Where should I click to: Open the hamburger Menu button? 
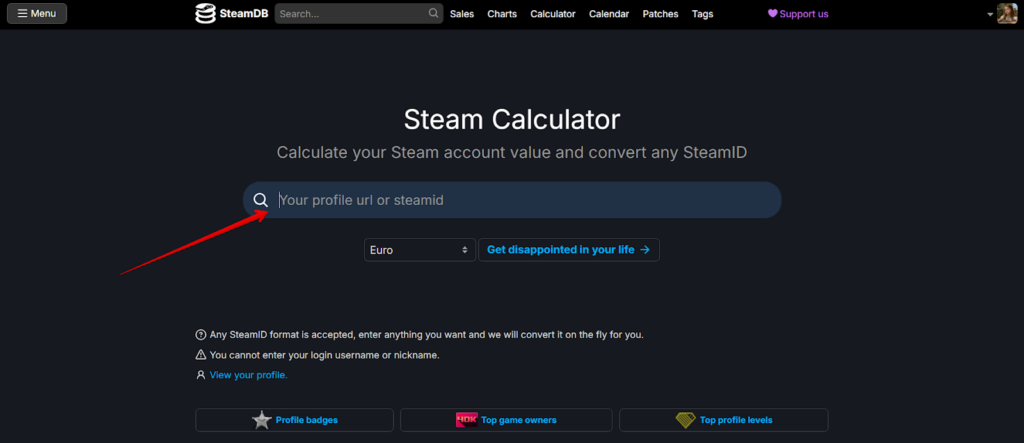[x=37, y=13]
